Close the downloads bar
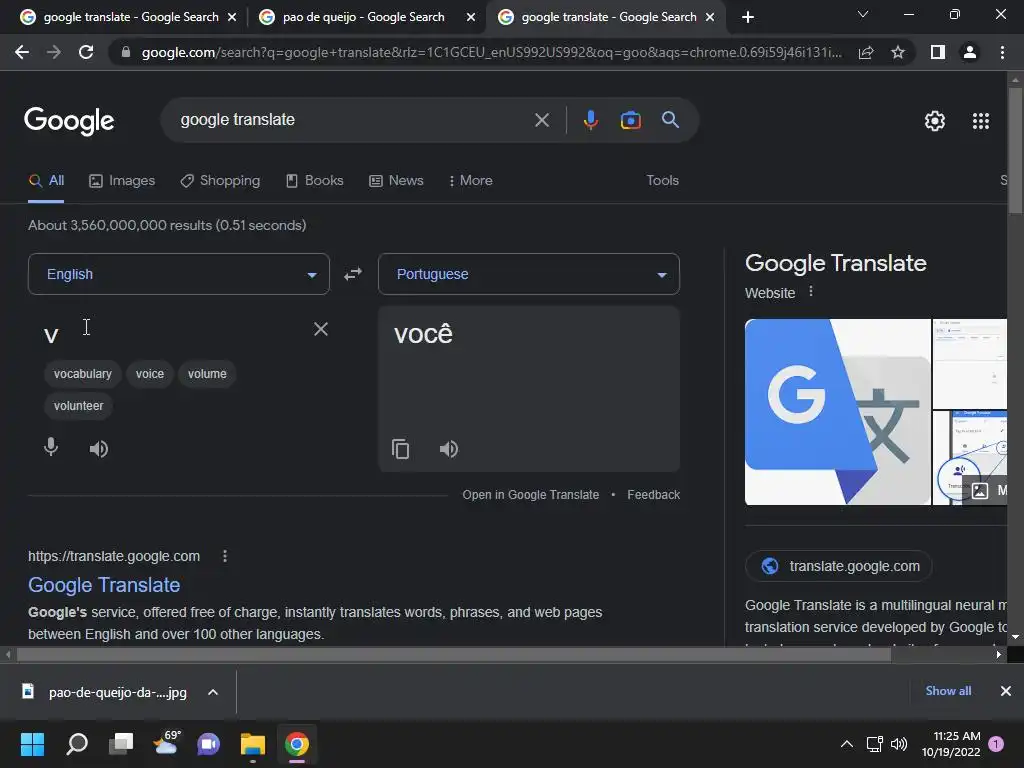The width and height of the screenshot is (1024, 768). pyautogui.click(x=1006, y=691)
